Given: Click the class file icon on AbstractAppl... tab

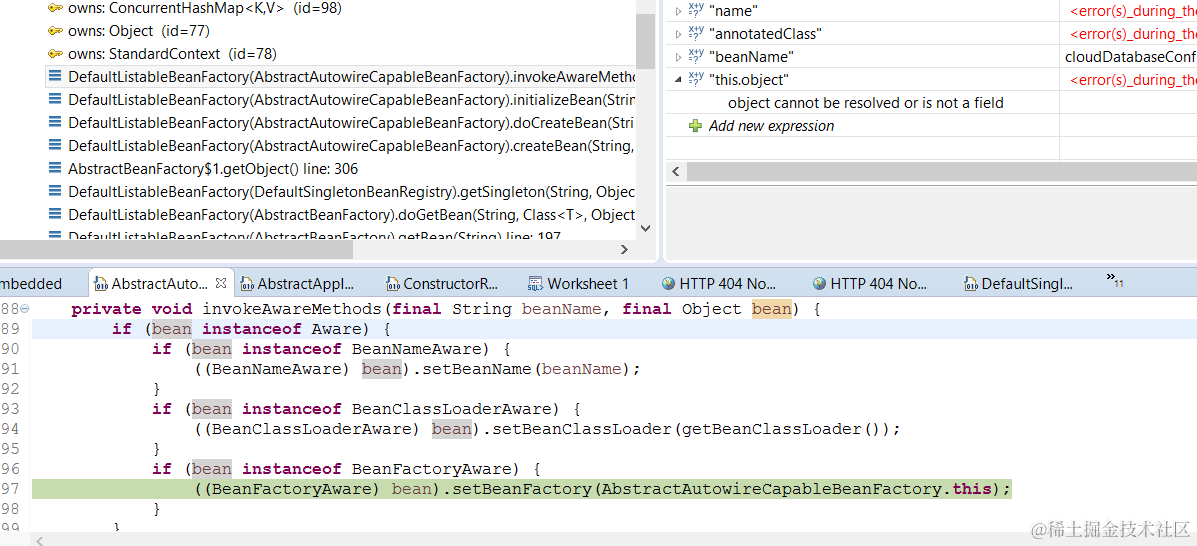Looking at the screenshot, I should pyautogui.click(x=247, y=284).
